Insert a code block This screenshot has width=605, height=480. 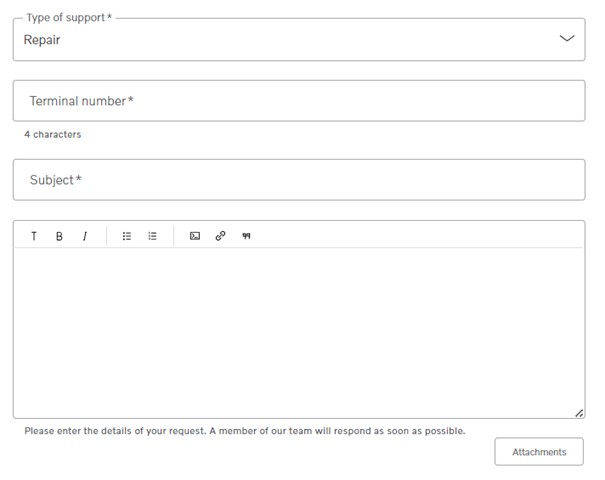point(195,236)
